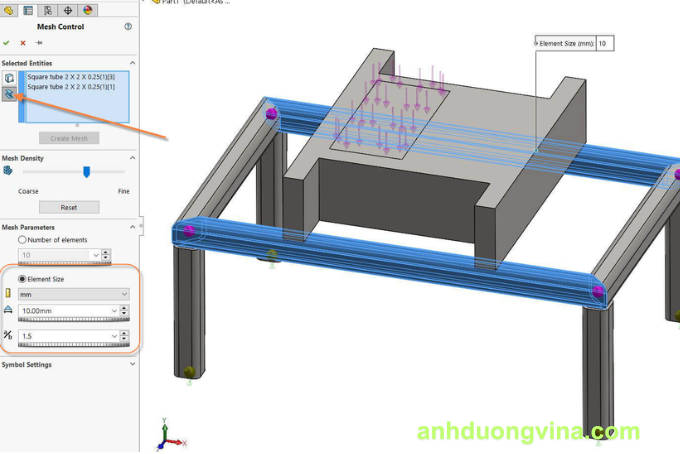The image size is (680, 454).
Task: Open the DimXpert manager tab
Action: [68, 9]
